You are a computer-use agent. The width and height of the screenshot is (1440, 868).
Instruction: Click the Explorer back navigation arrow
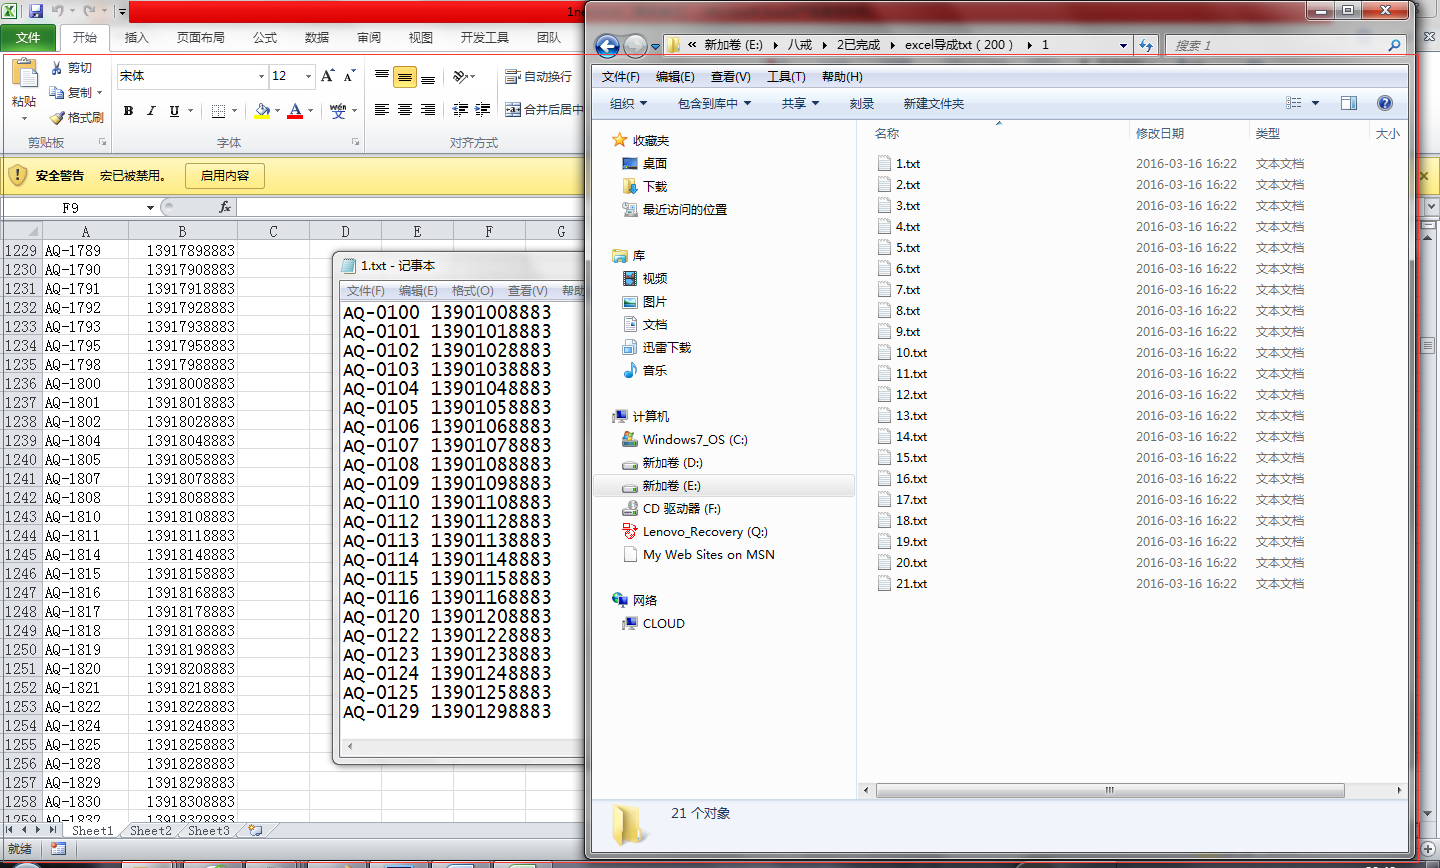click(x=606, y=46)
